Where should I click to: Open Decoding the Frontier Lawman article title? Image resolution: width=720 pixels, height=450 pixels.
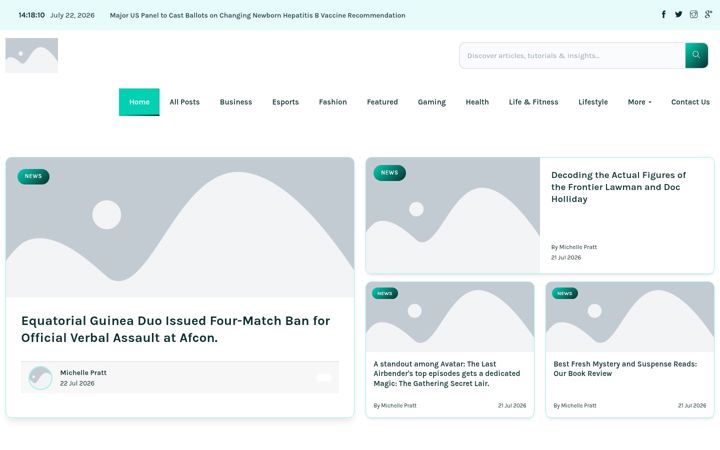(x=619, y=187)
